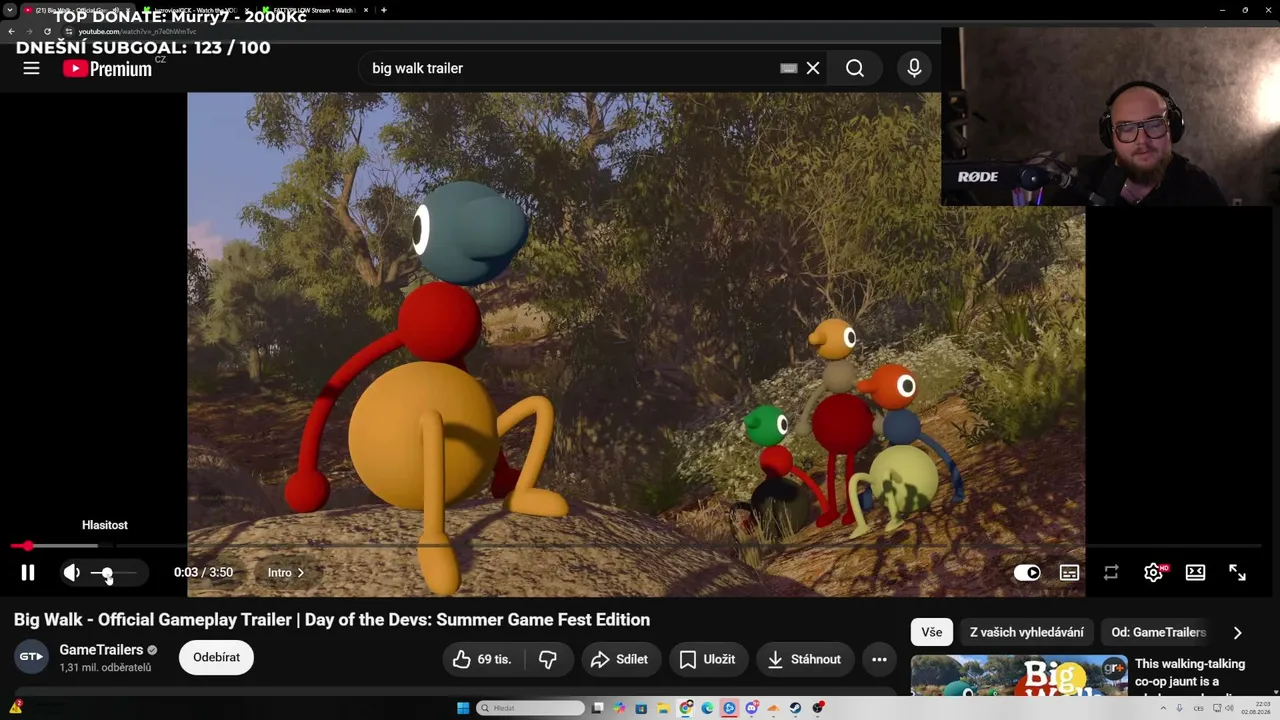
Task: Open the Big Walk recommended video thumbnail
Action: [x=1019, y=675]
